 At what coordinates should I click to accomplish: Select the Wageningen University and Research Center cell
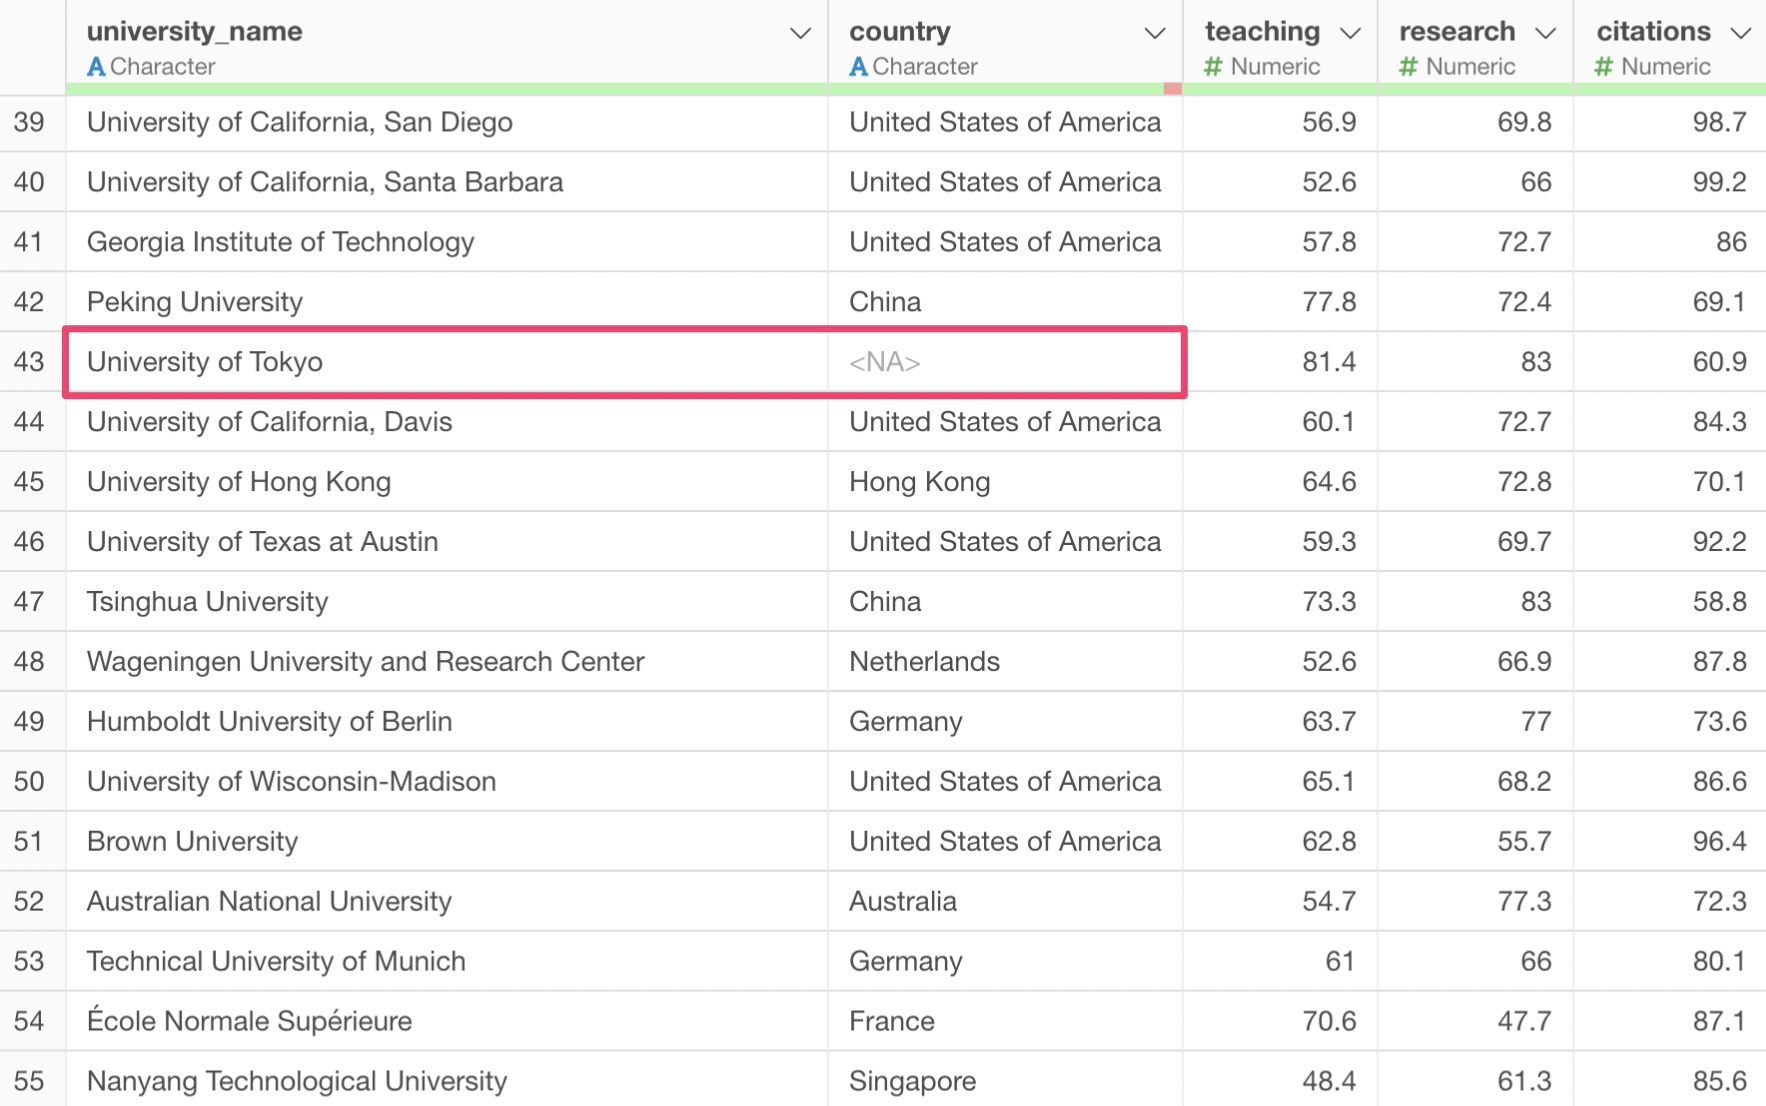447,662
